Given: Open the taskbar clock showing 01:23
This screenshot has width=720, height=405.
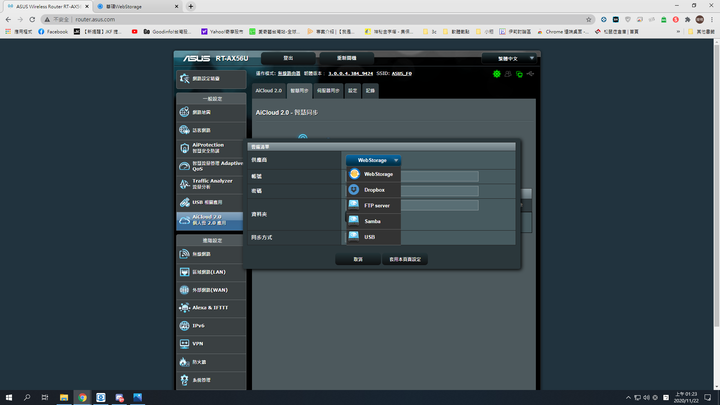Looking at the screenshot, I should [x=686, y=397].
